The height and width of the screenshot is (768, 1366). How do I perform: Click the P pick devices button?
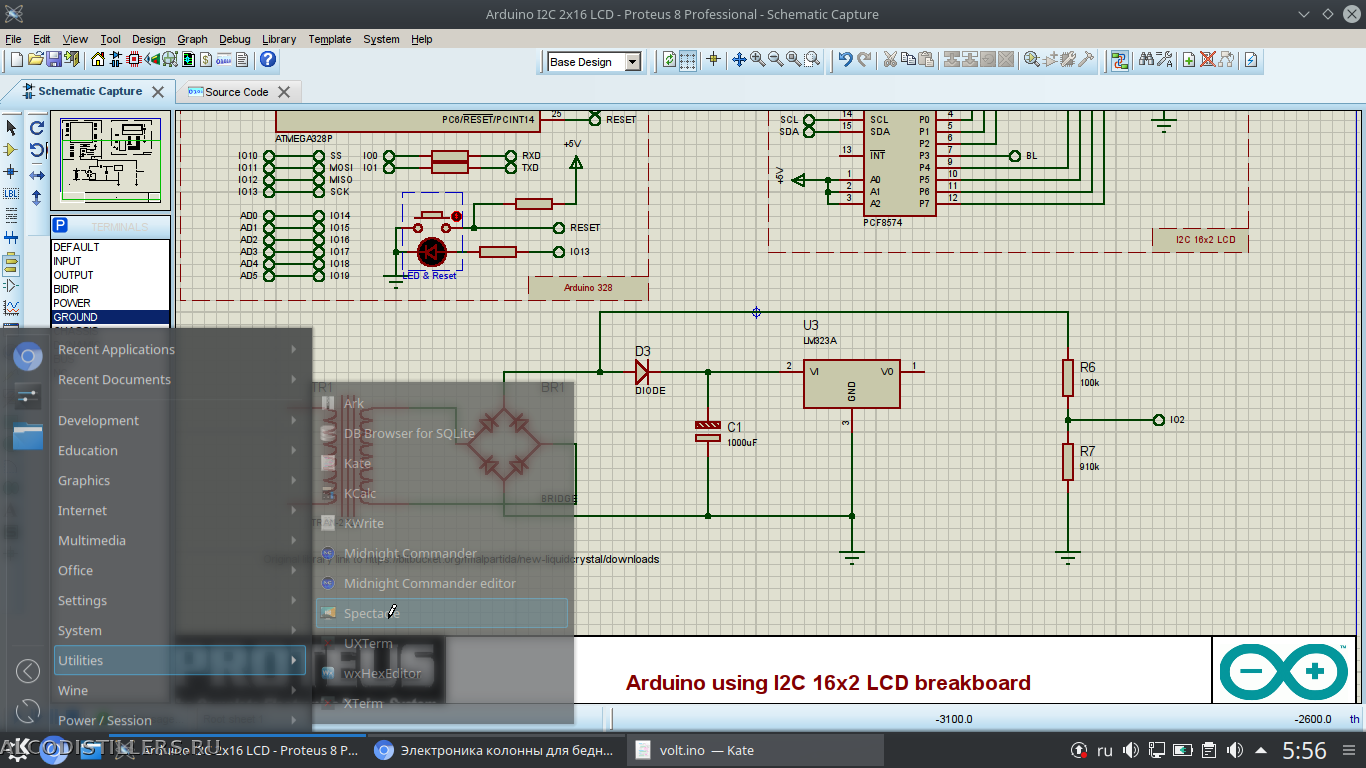point(60,226)
